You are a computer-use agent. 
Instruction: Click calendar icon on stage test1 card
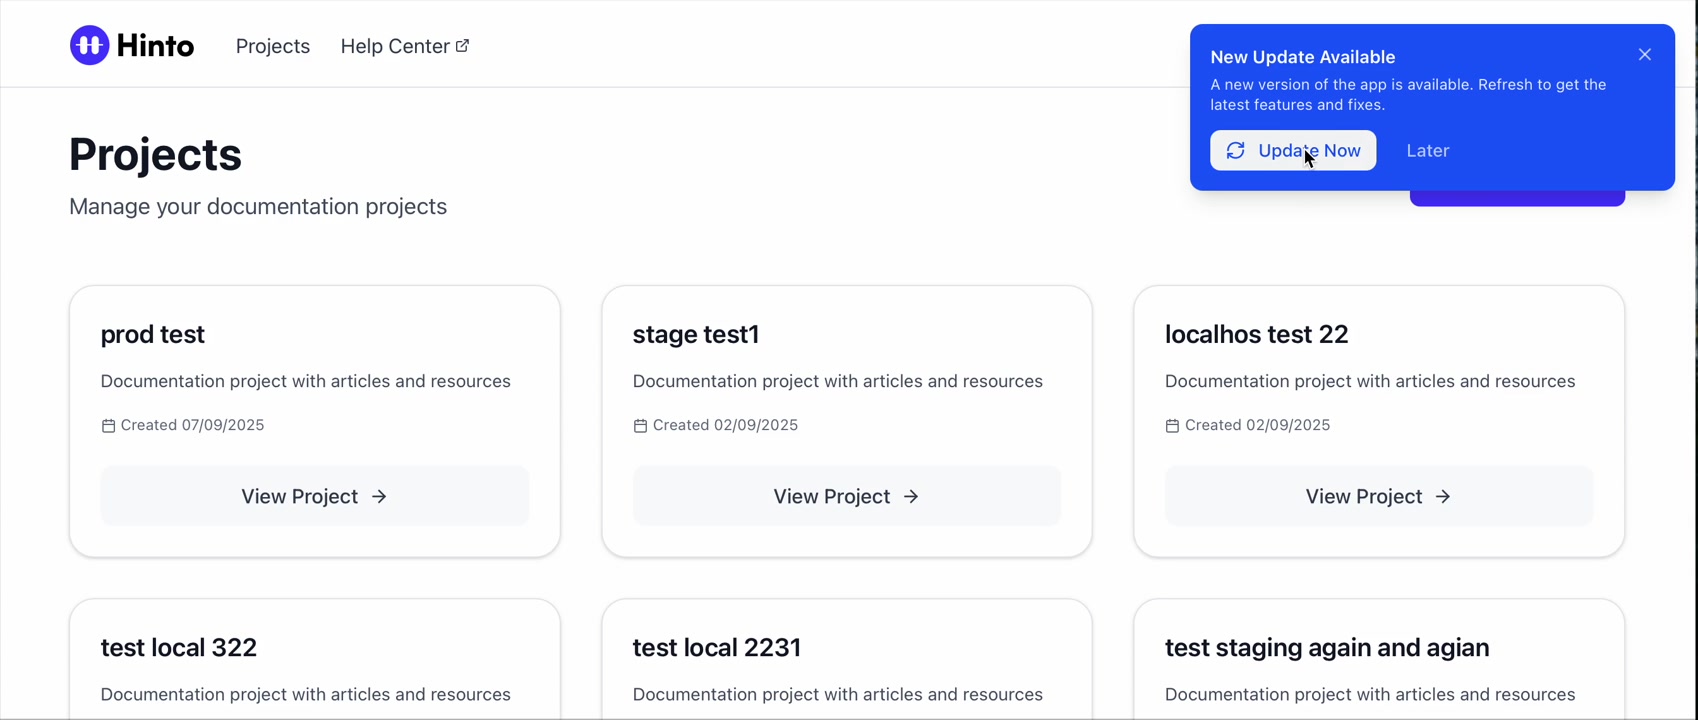click(x=640, y=426)
